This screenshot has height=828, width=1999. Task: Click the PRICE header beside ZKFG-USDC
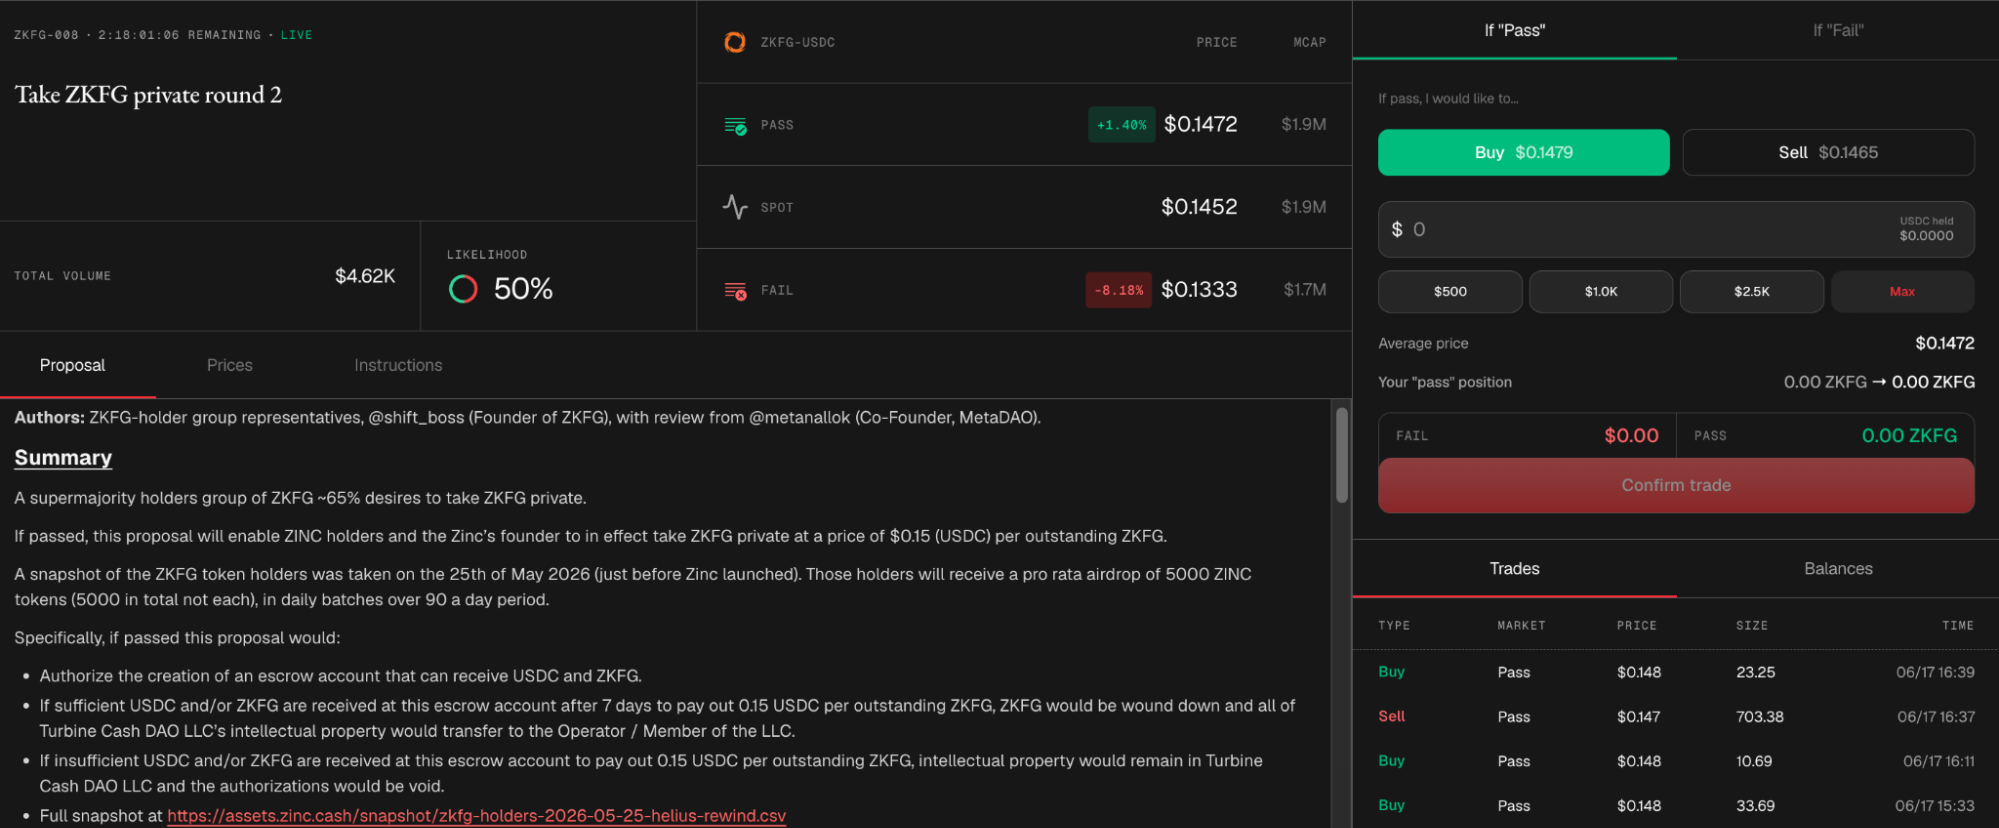point(1217,42)
